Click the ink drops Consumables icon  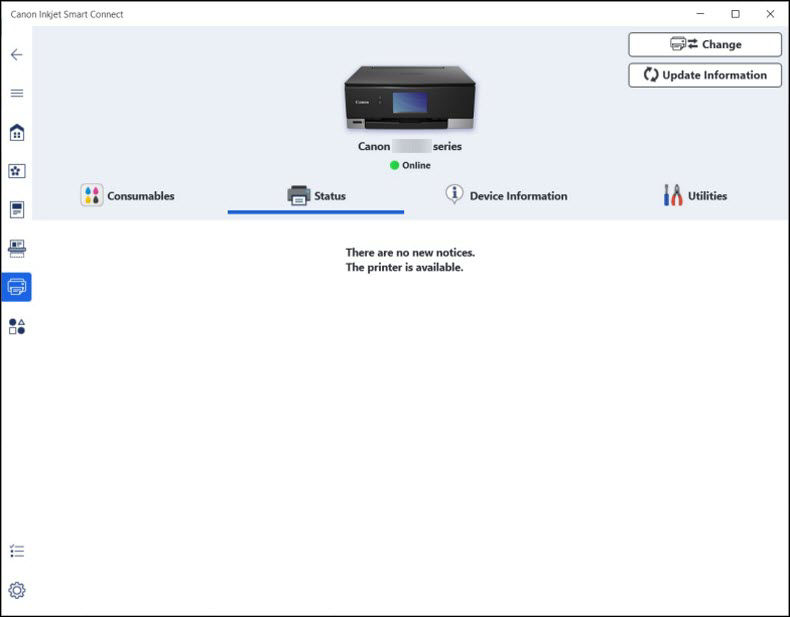point(92,196)
